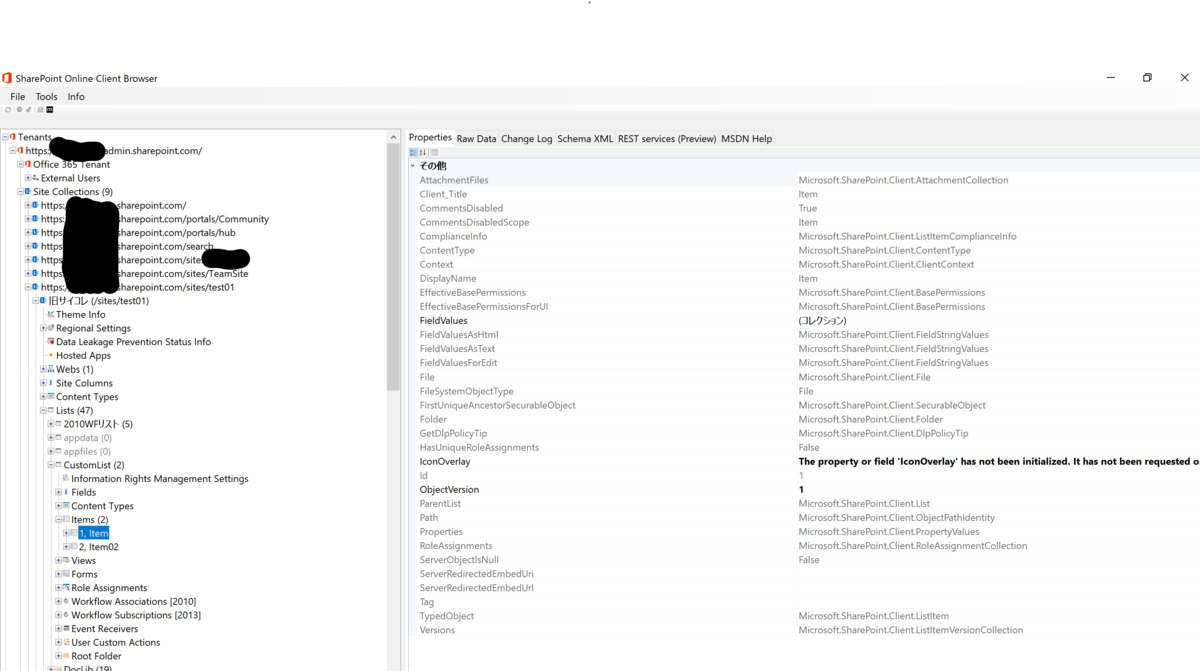Select the Fields node under CustomList

point(84,492)
